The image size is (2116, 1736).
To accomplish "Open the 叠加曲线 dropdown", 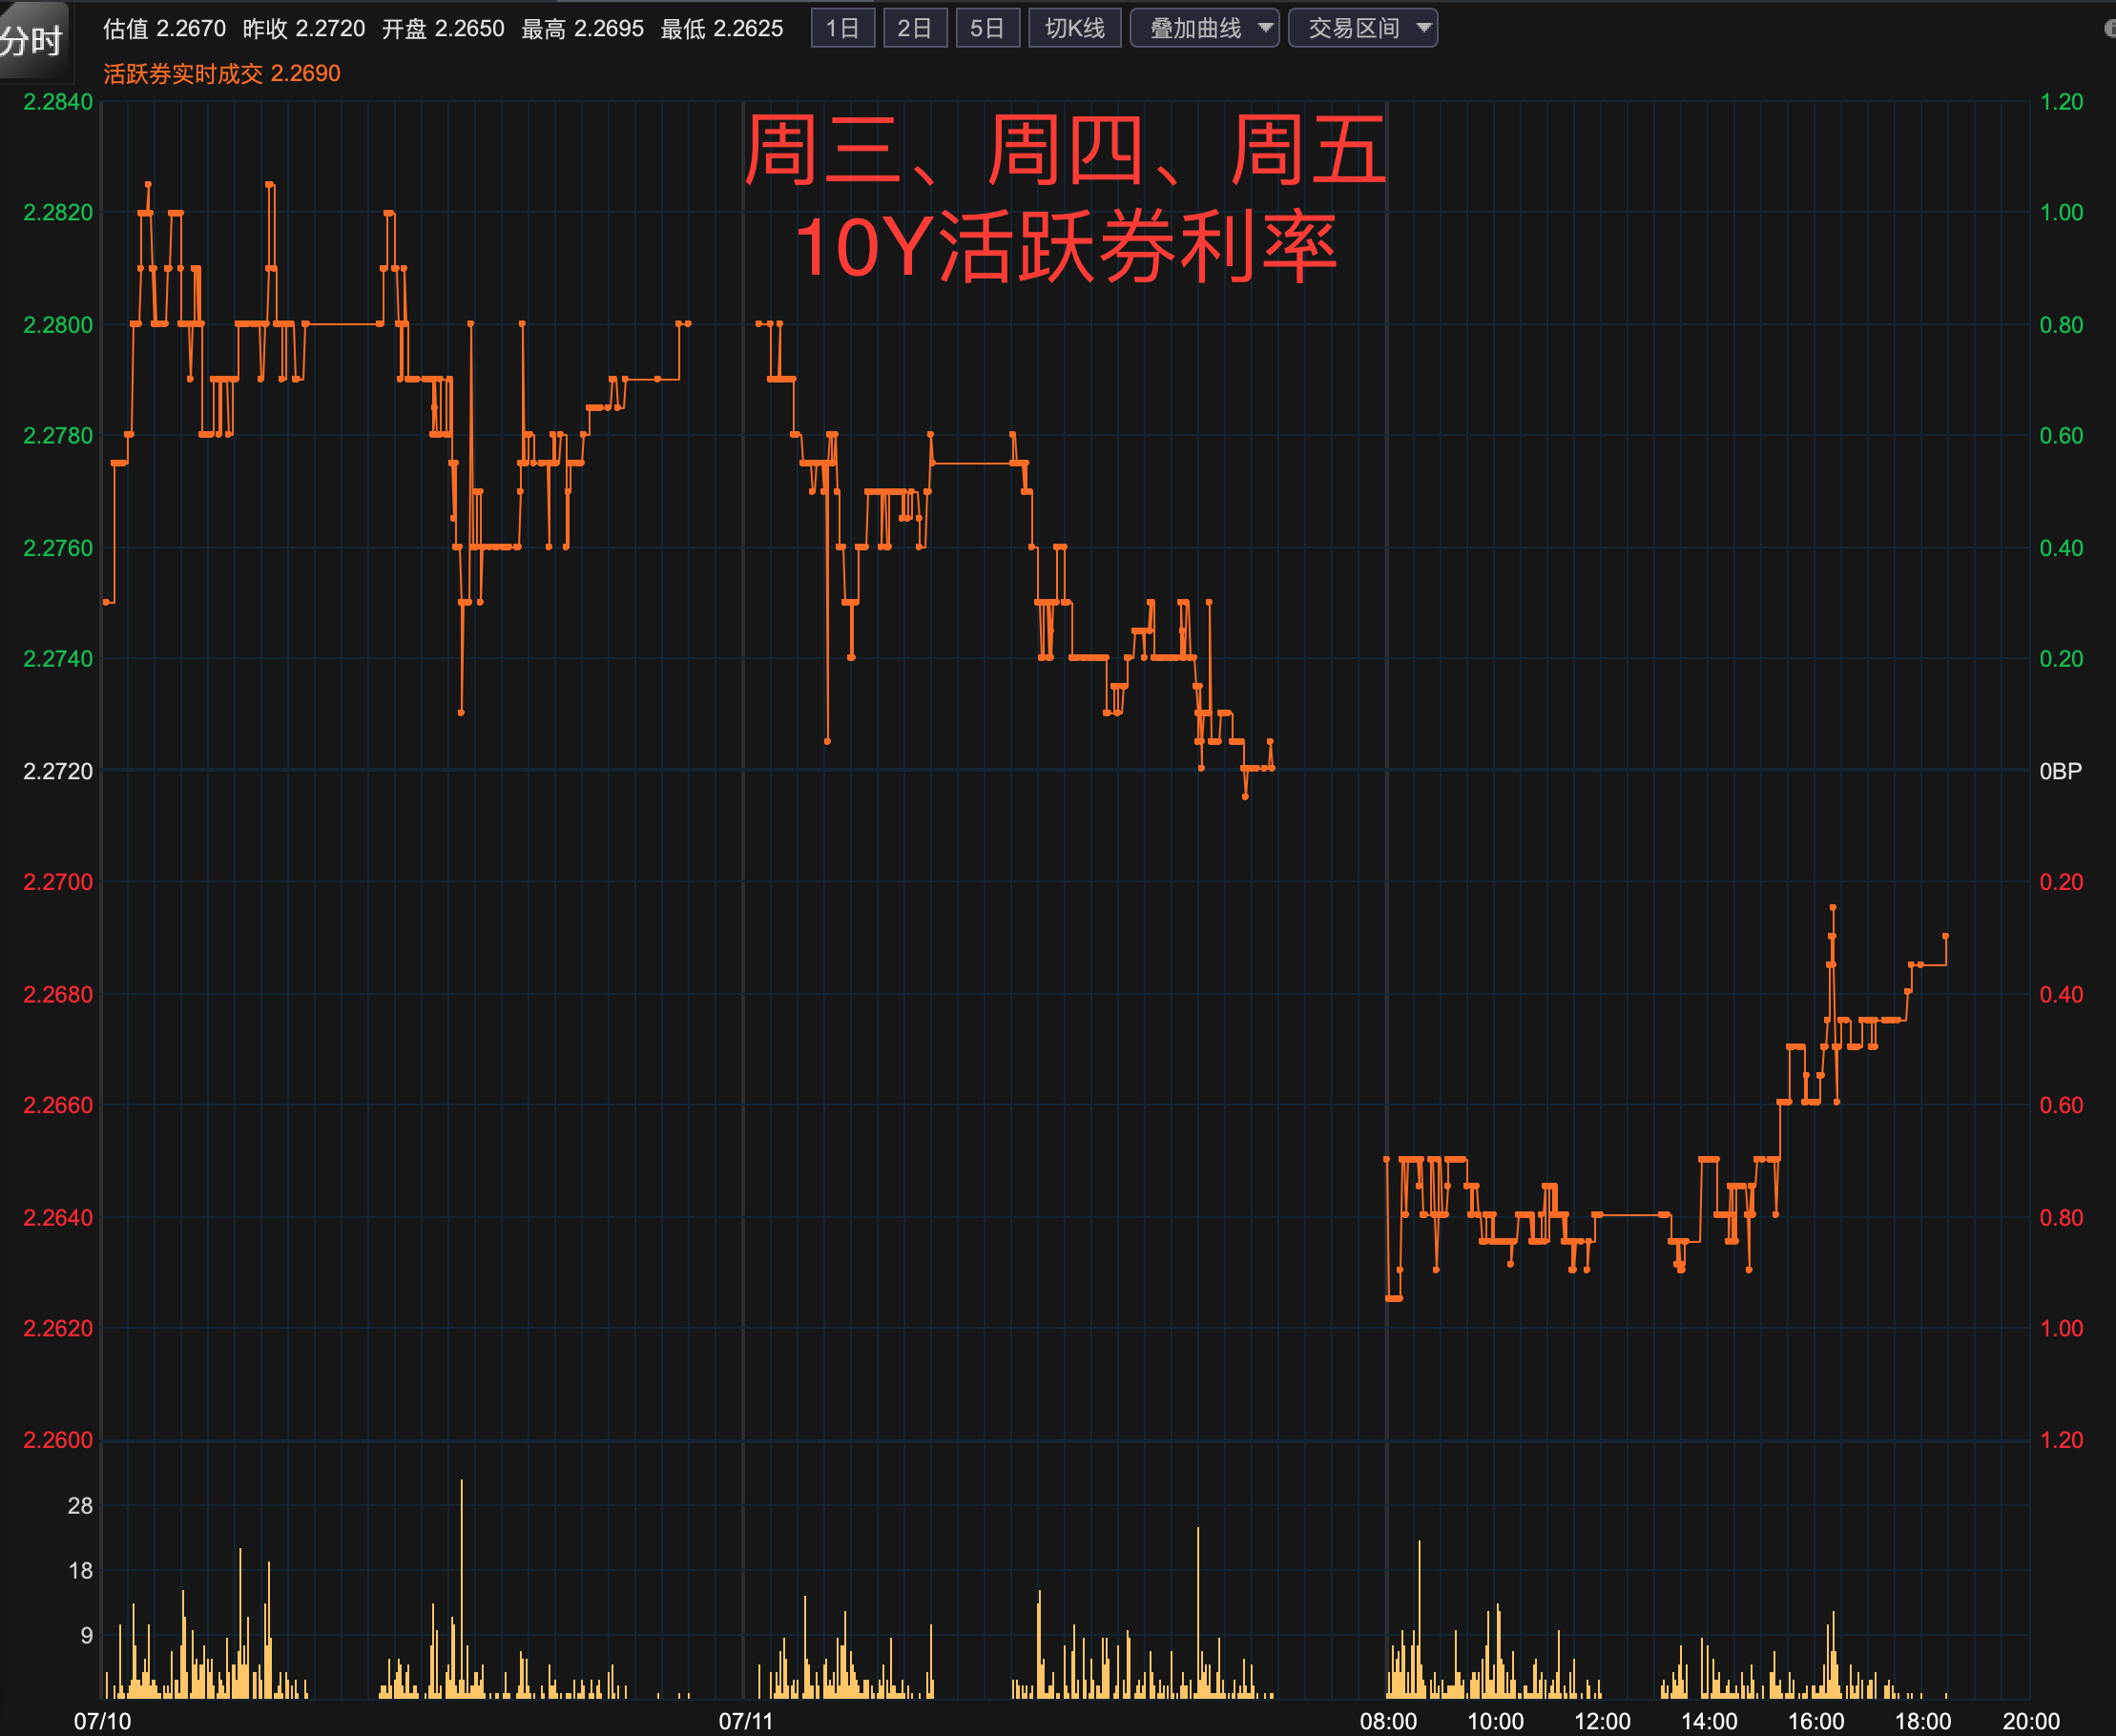I will [x=1195, y=28].
